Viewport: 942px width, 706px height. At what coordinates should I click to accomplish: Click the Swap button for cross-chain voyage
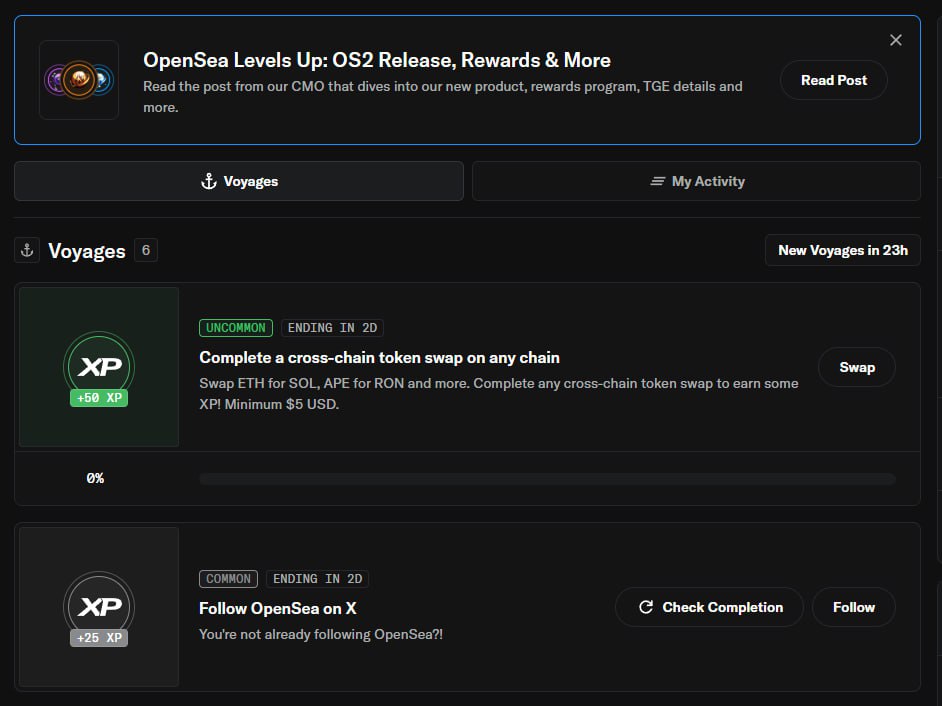(857, 367)
